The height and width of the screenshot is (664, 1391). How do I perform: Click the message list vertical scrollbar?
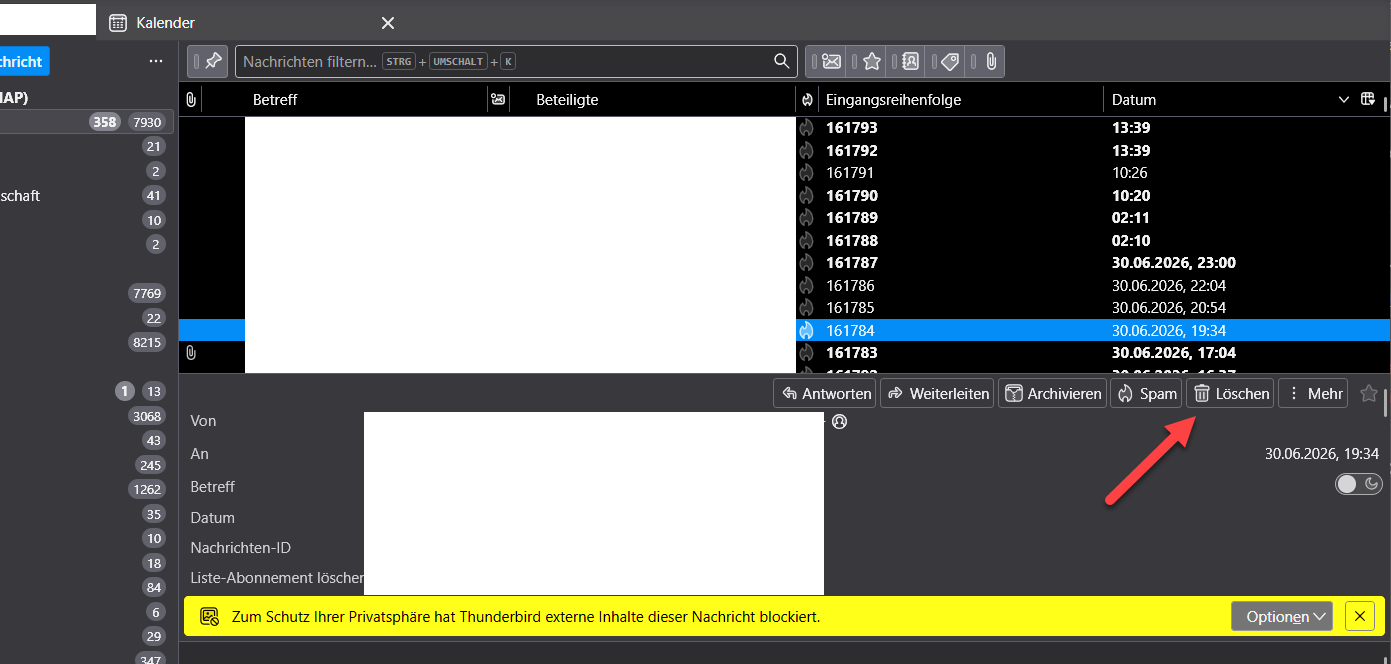[1386, 104]
